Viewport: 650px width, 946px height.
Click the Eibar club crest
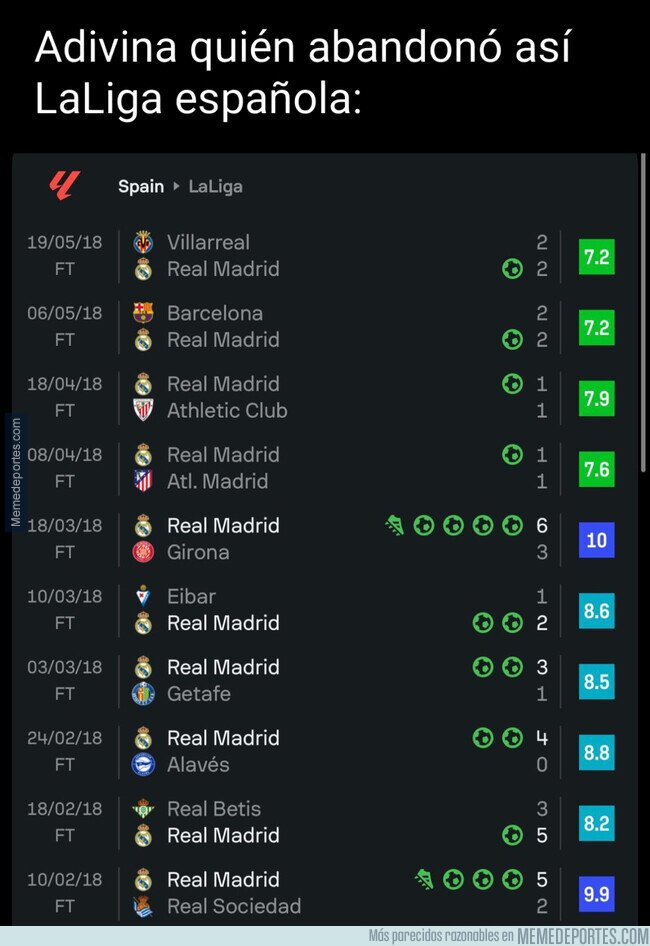pyautogui.click(x=143, y=596)
